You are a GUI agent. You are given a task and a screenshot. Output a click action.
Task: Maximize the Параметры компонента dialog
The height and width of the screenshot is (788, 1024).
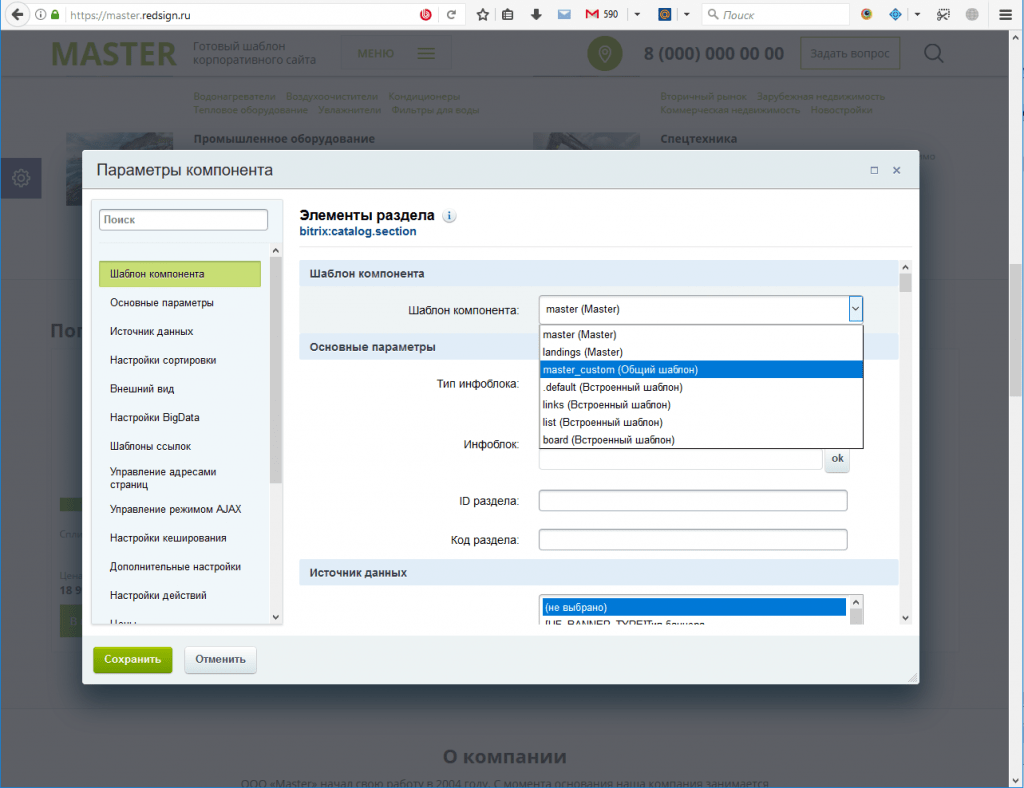(x=874, y=171)
